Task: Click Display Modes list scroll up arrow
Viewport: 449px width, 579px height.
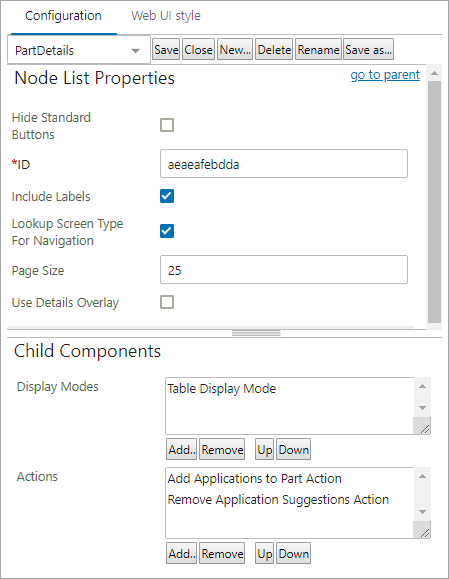Action: point(423,386)
